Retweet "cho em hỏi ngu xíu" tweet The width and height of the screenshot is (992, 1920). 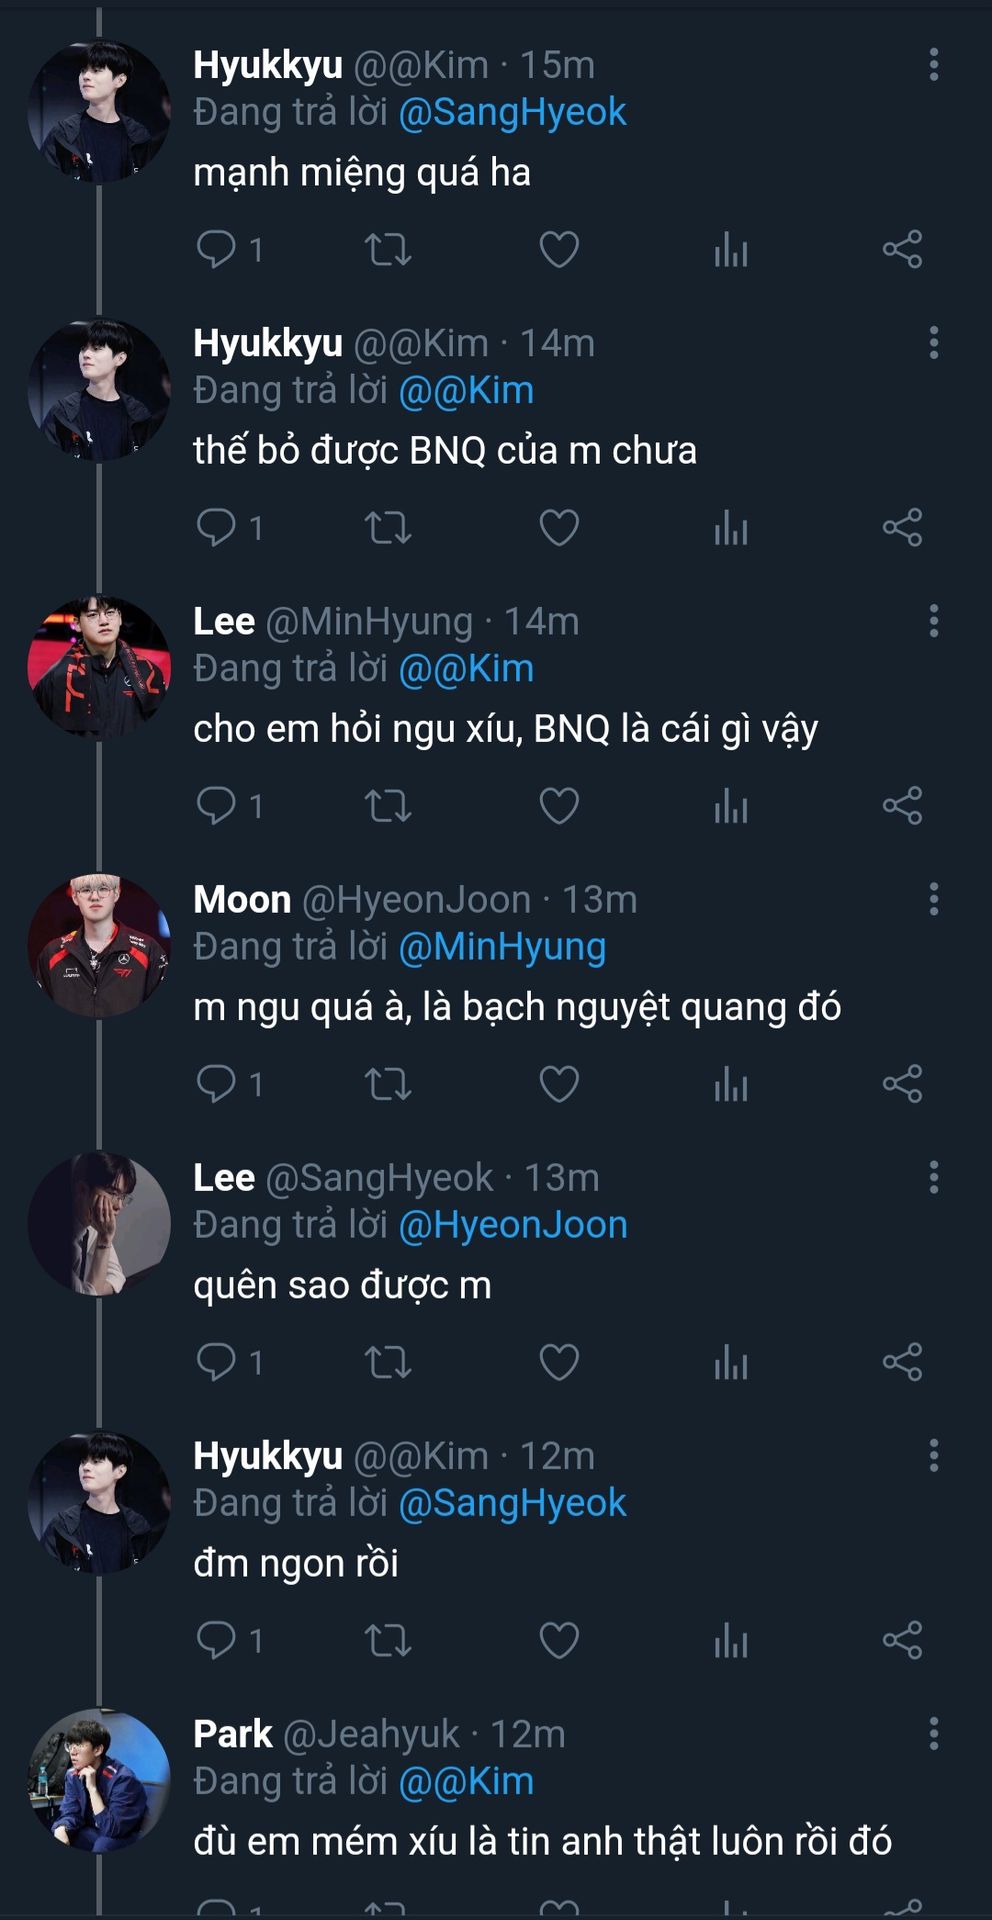point(388,806)
